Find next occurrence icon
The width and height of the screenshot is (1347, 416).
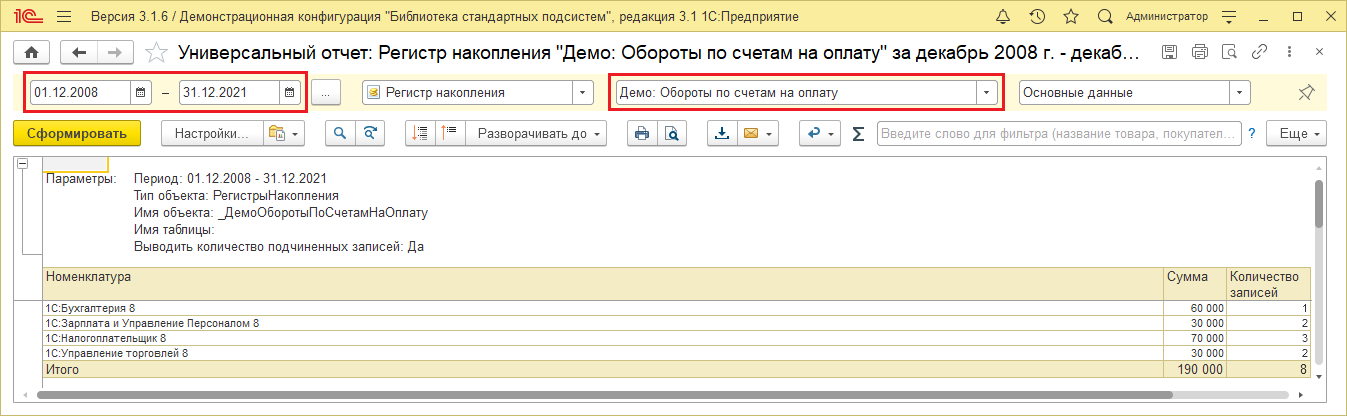[371, 133]
